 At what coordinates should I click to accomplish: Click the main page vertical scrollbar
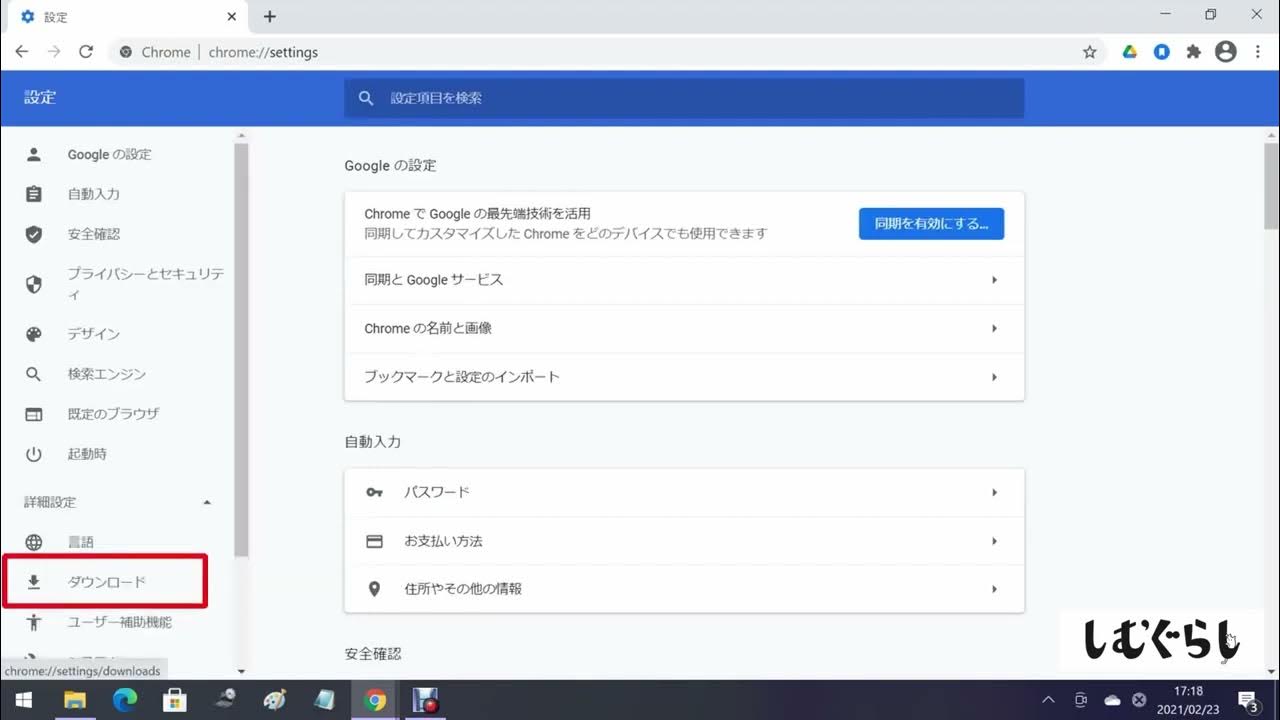pos(1271,186)
